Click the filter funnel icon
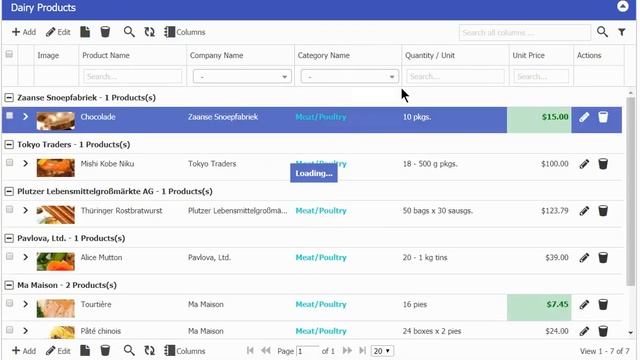Screen dimensions: 640x360 [x=622, y=32]
